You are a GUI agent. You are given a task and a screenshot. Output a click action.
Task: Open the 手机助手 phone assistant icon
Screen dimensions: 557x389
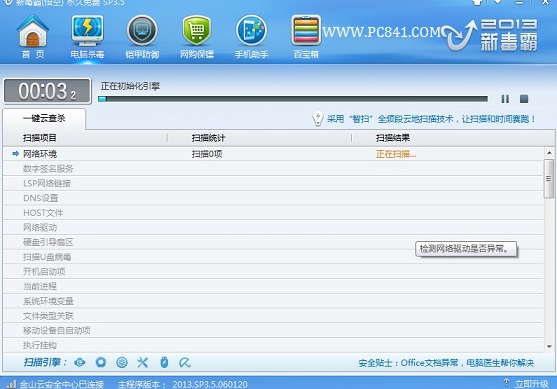[252, 31]
